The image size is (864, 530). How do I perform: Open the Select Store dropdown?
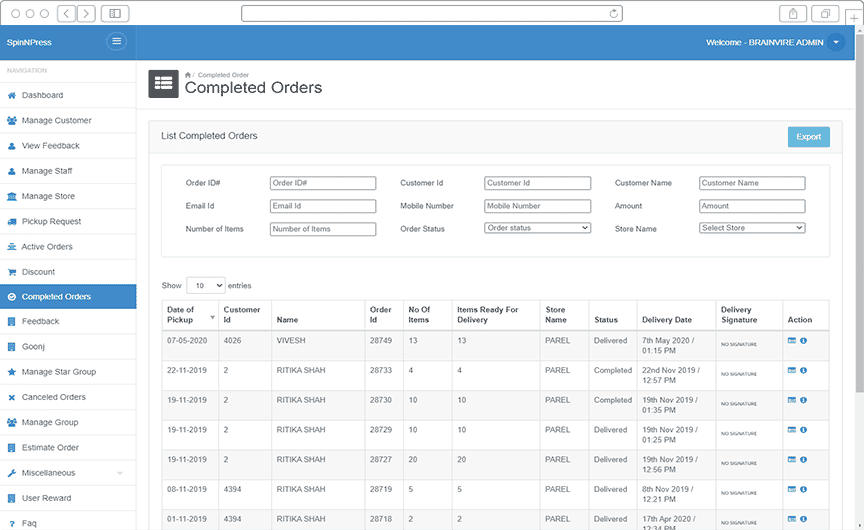click(752, 228)
